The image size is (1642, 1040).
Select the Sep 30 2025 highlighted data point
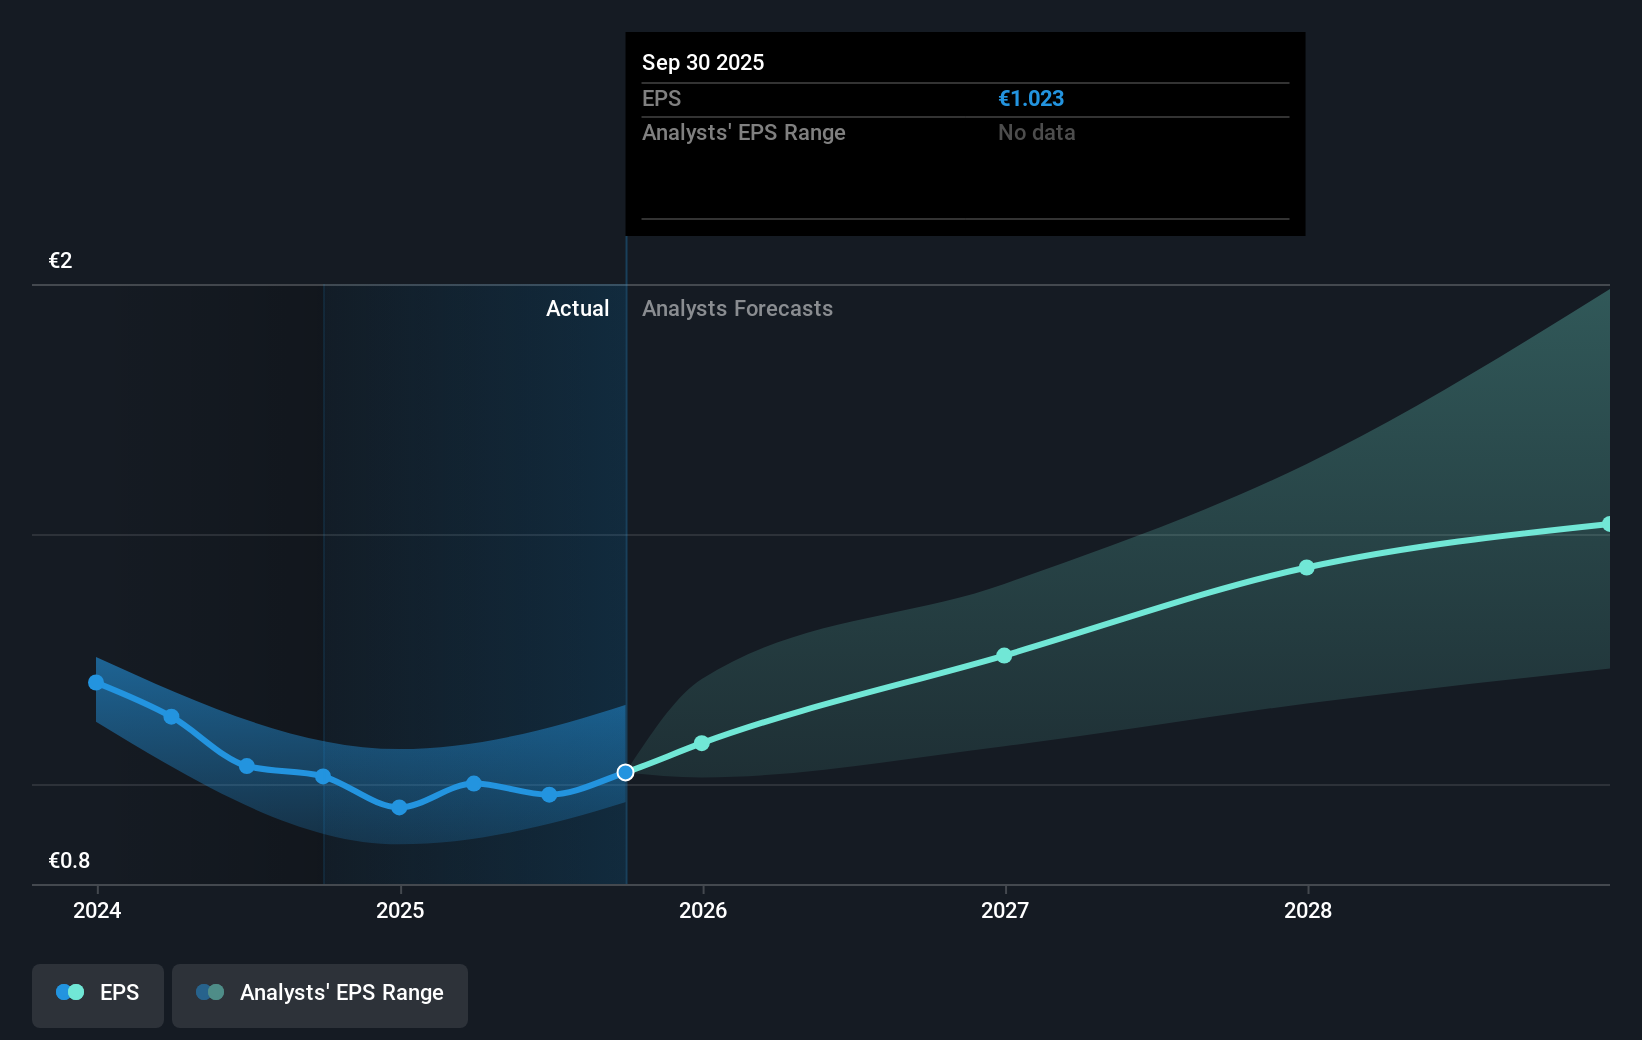pyautogui.click(x=625, y=772)
